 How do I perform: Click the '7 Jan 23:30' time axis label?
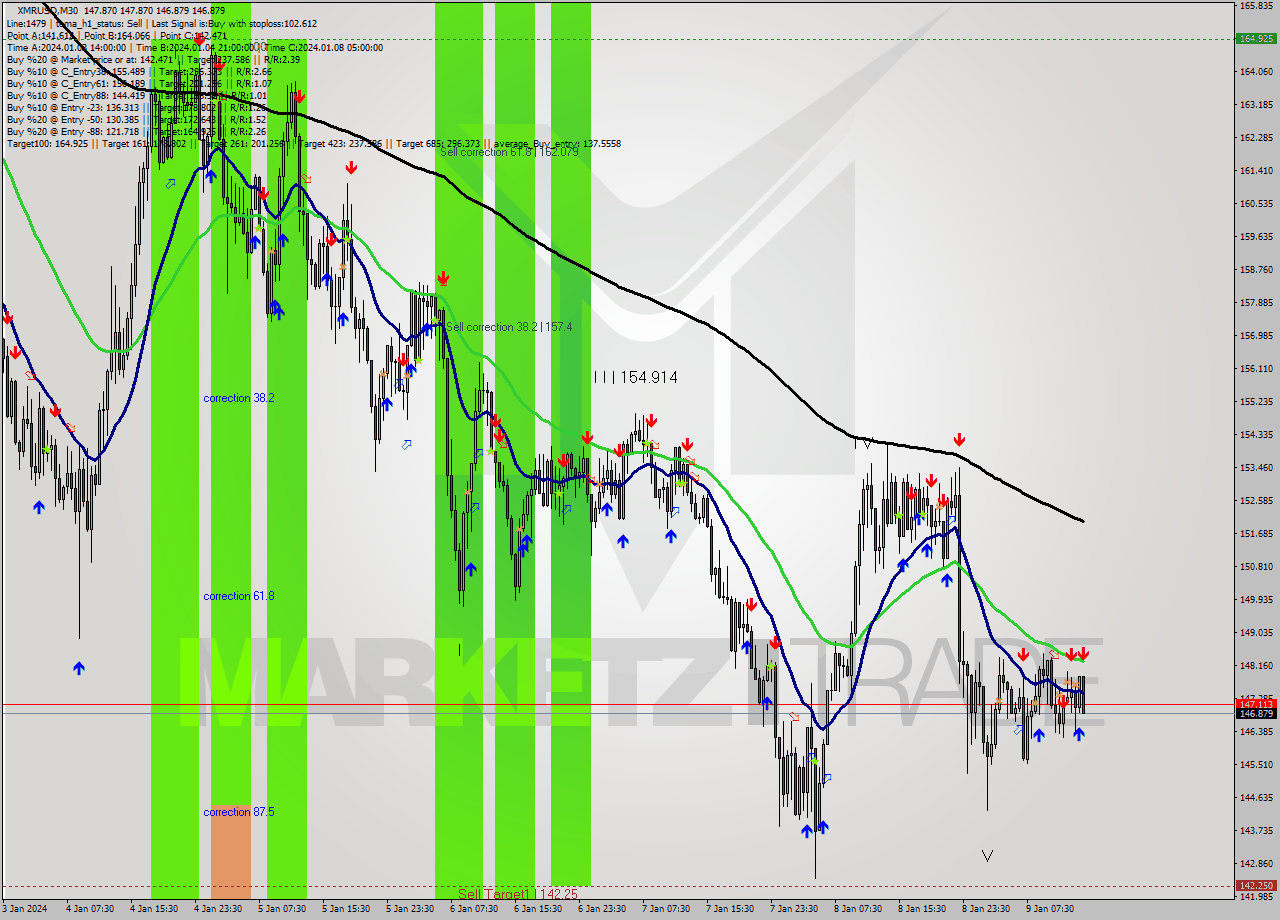tap(794, 909)
